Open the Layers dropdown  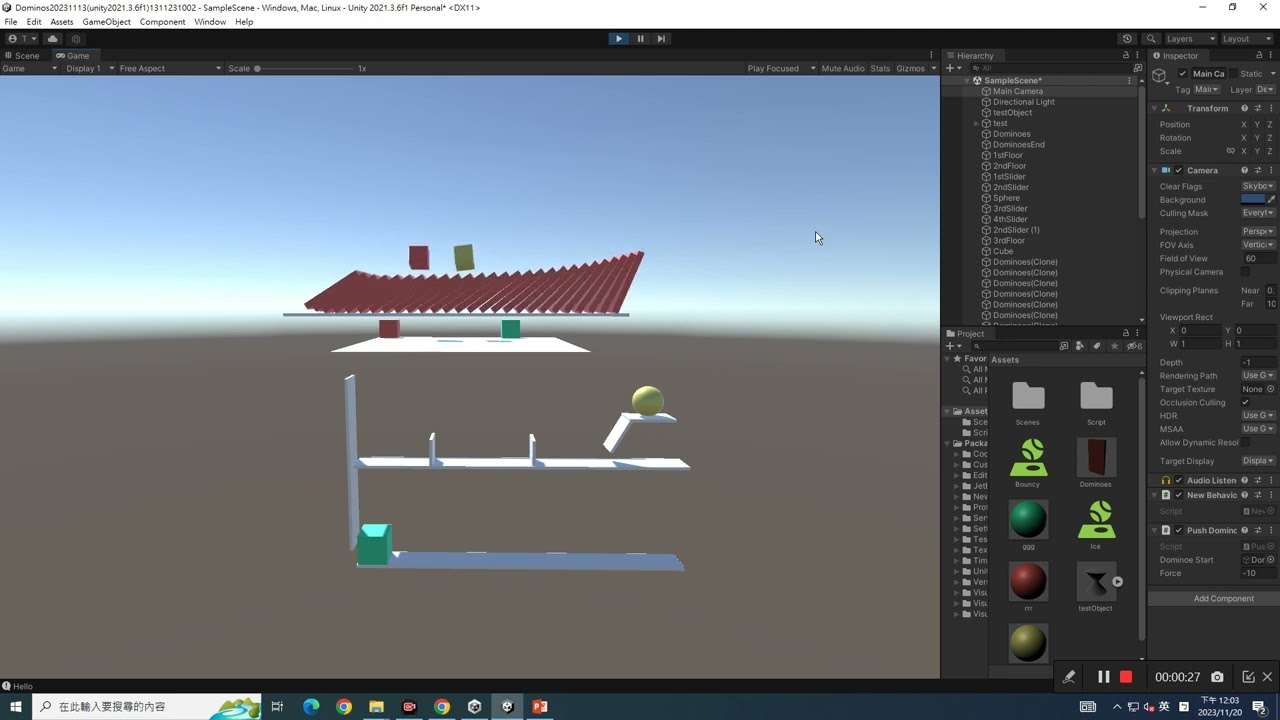(1191, 39)
